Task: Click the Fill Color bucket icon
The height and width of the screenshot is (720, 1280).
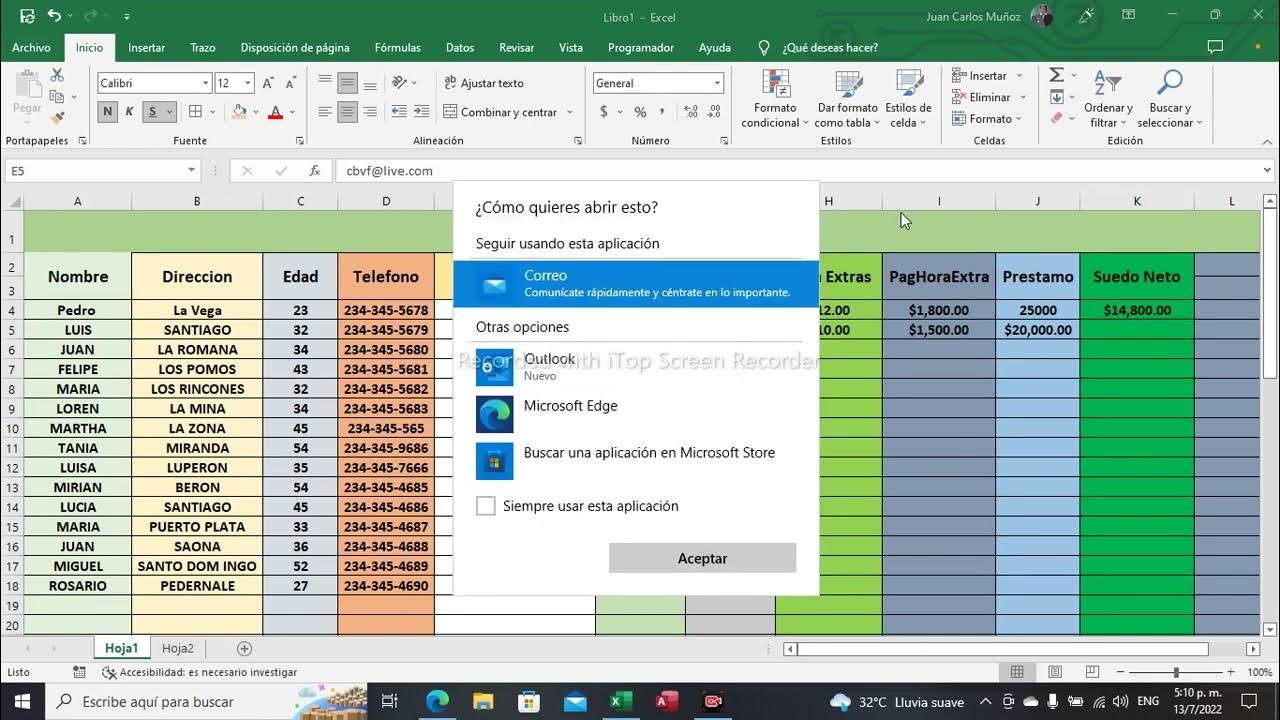Action: coord(239,112)
